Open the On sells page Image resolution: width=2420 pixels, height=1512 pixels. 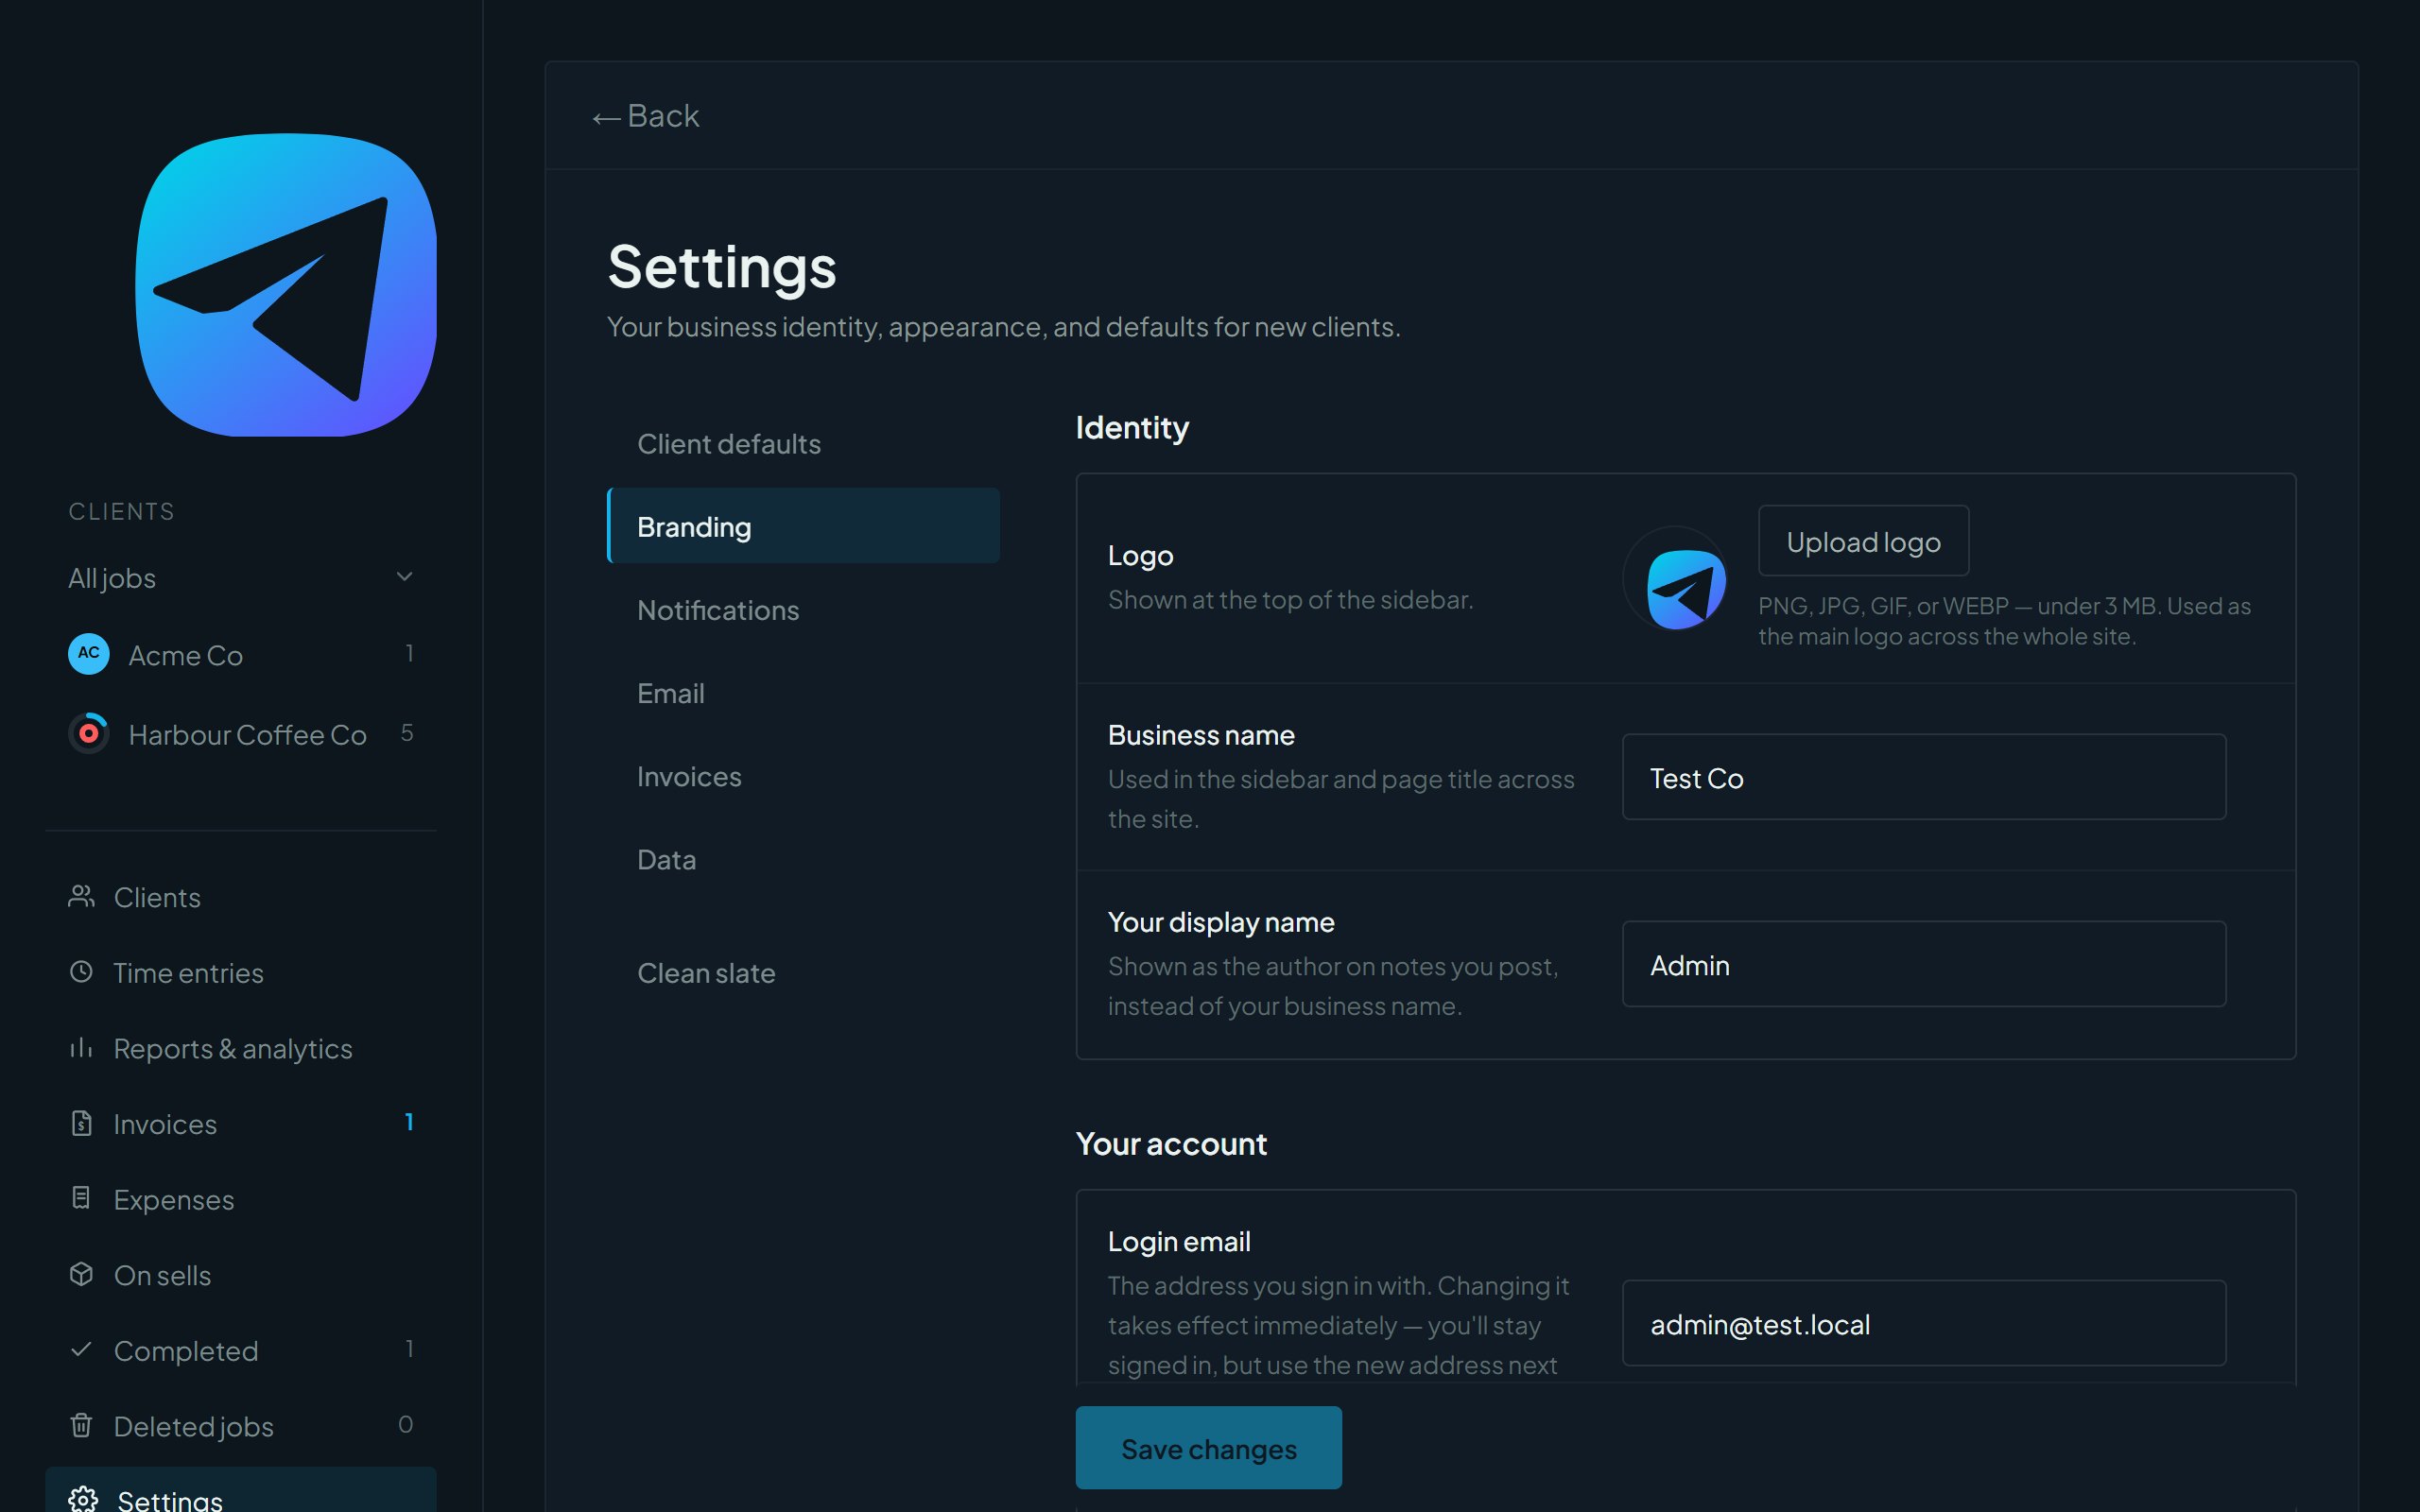click(241, 1274)
